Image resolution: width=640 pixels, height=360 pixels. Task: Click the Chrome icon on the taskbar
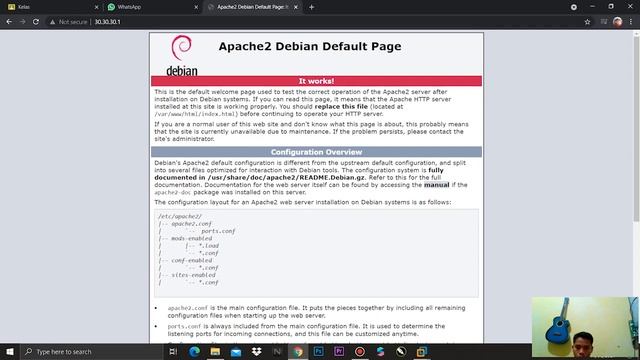coord(298,351)
